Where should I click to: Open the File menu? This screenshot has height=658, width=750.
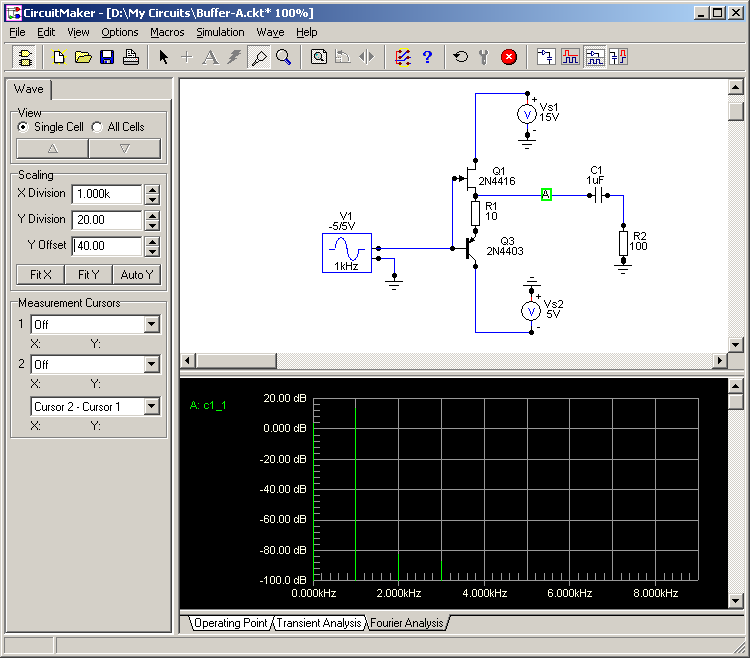click(x=17, y=33)
